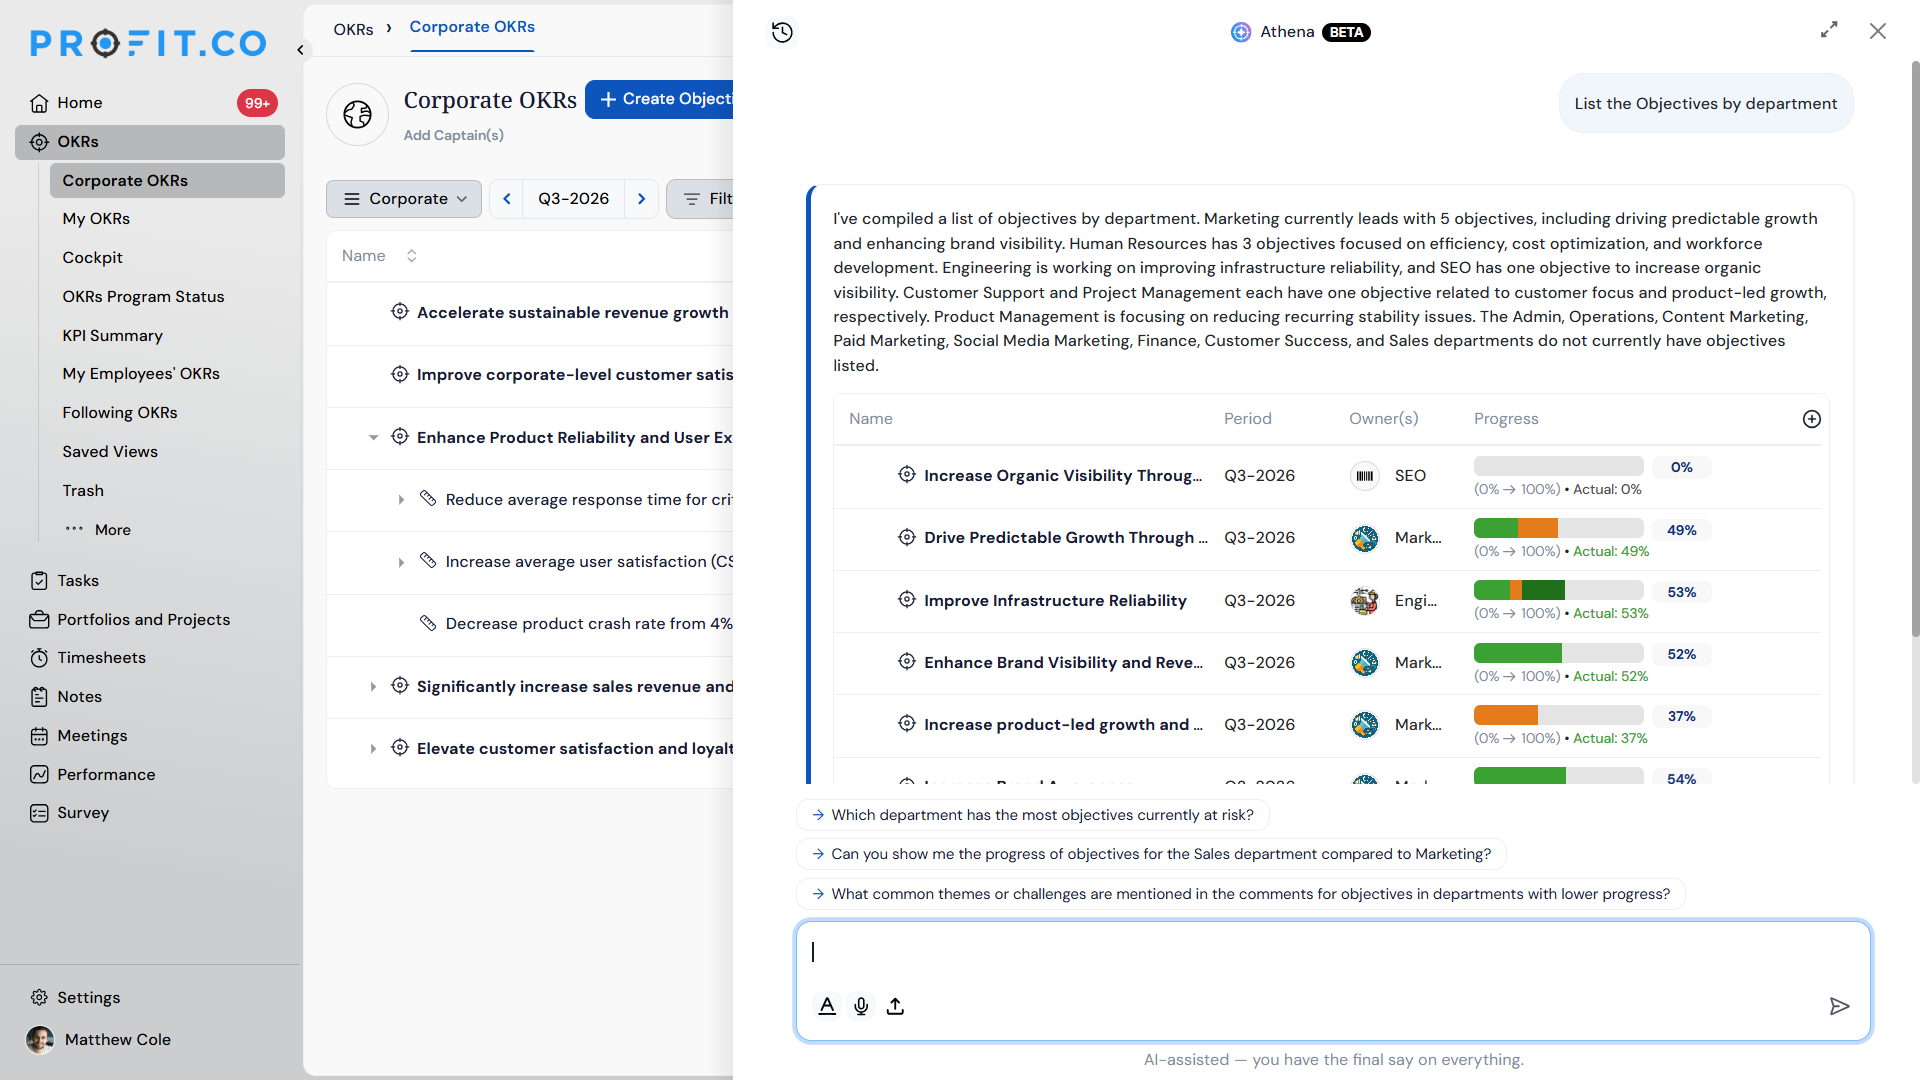This screenshot has width=1920, height=1080.
Task: Select Corporate OKRs sub-item in sidebar
Action: tap(167, 181)
